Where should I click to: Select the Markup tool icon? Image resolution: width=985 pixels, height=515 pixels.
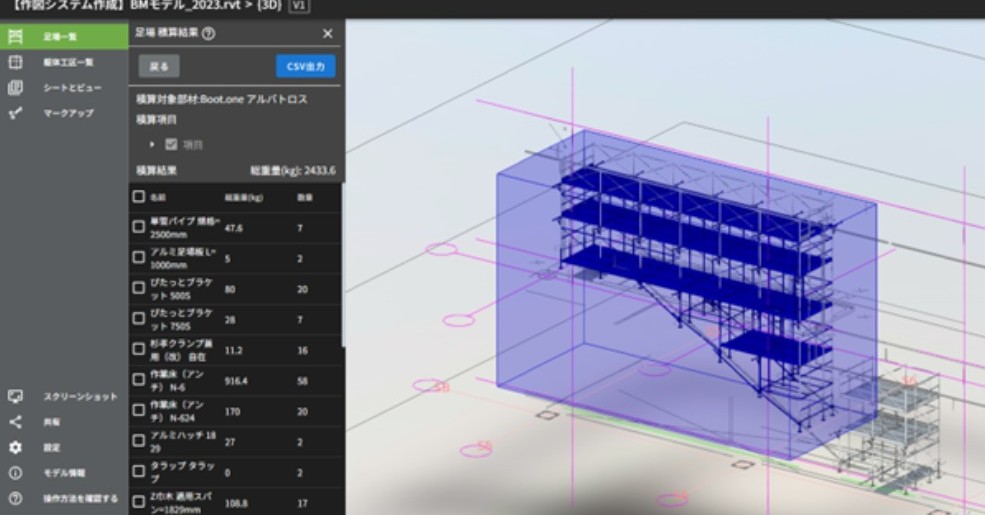pyautogui.click(x=16, y=113)
